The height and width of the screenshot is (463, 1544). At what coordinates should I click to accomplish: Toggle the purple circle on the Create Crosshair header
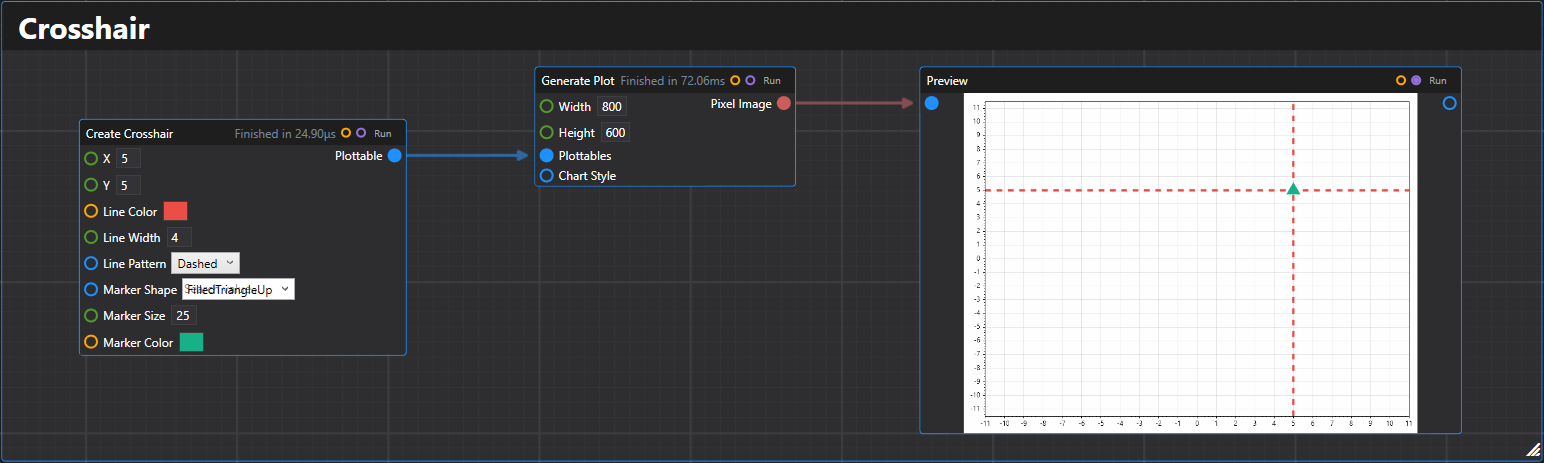point(361,133)
